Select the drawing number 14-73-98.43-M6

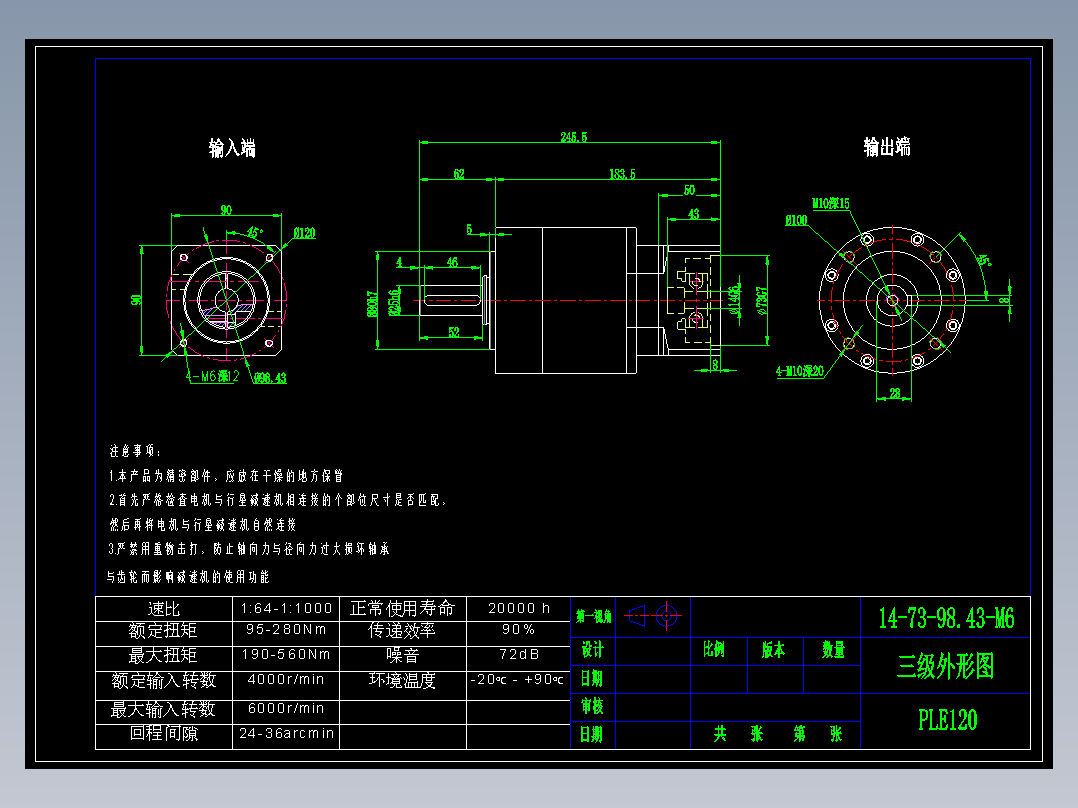(x=947, y=618)
